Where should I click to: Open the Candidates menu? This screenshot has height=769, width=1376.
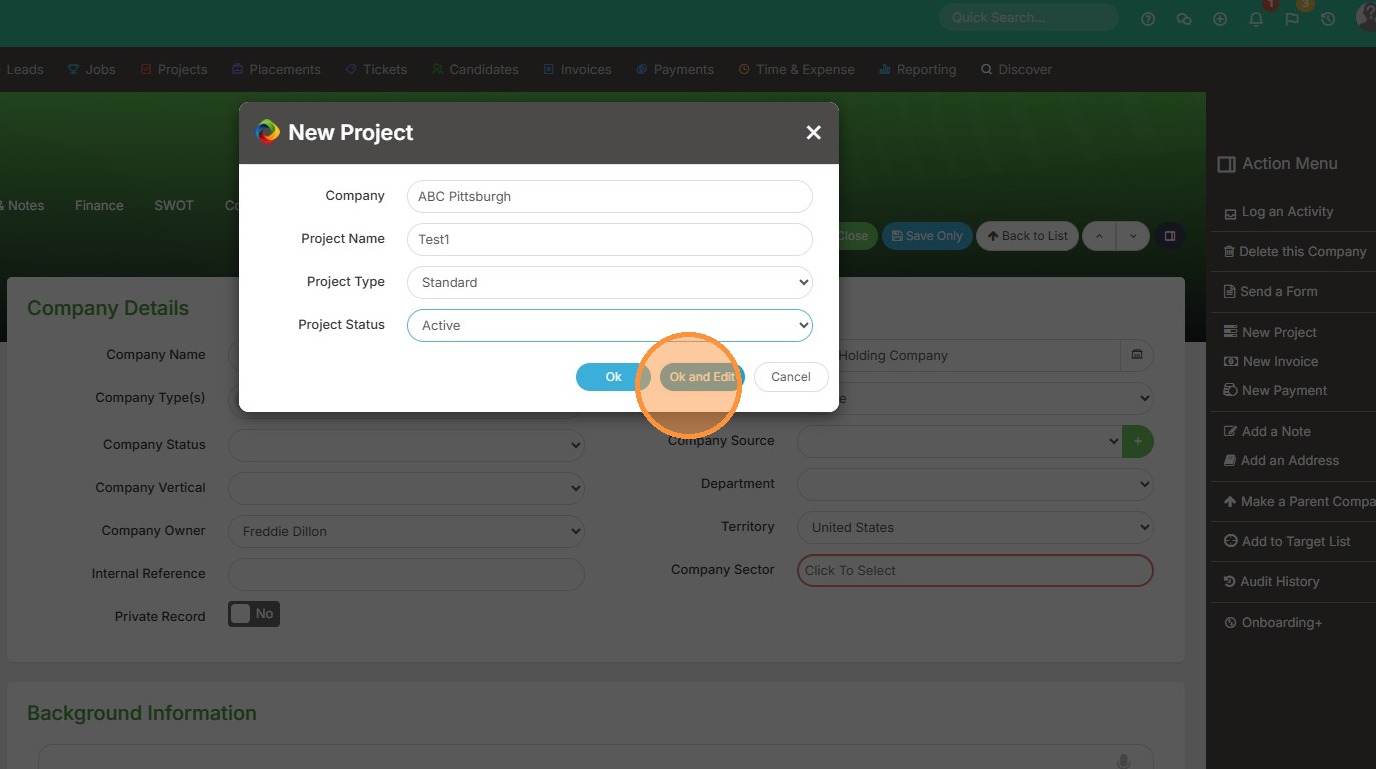[475, 69]
